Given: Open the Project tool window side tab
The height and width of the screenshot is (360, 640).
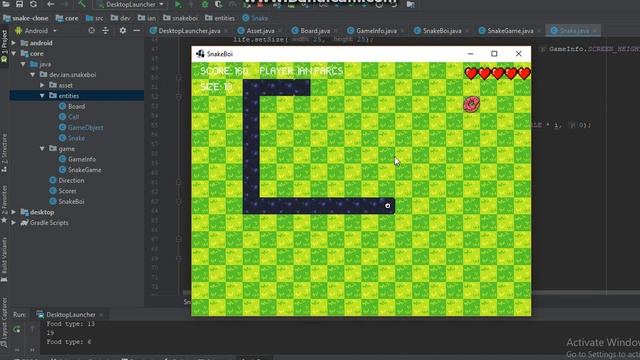Looking at the screenshot, I should pos(4,46).
